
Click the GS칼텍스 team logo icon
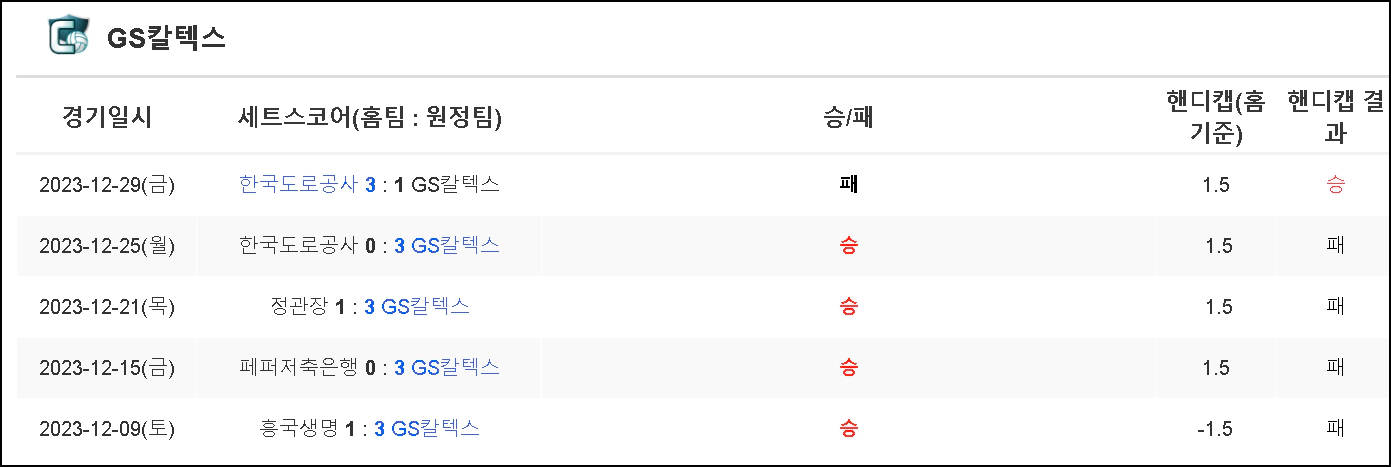tap(69, 36)
